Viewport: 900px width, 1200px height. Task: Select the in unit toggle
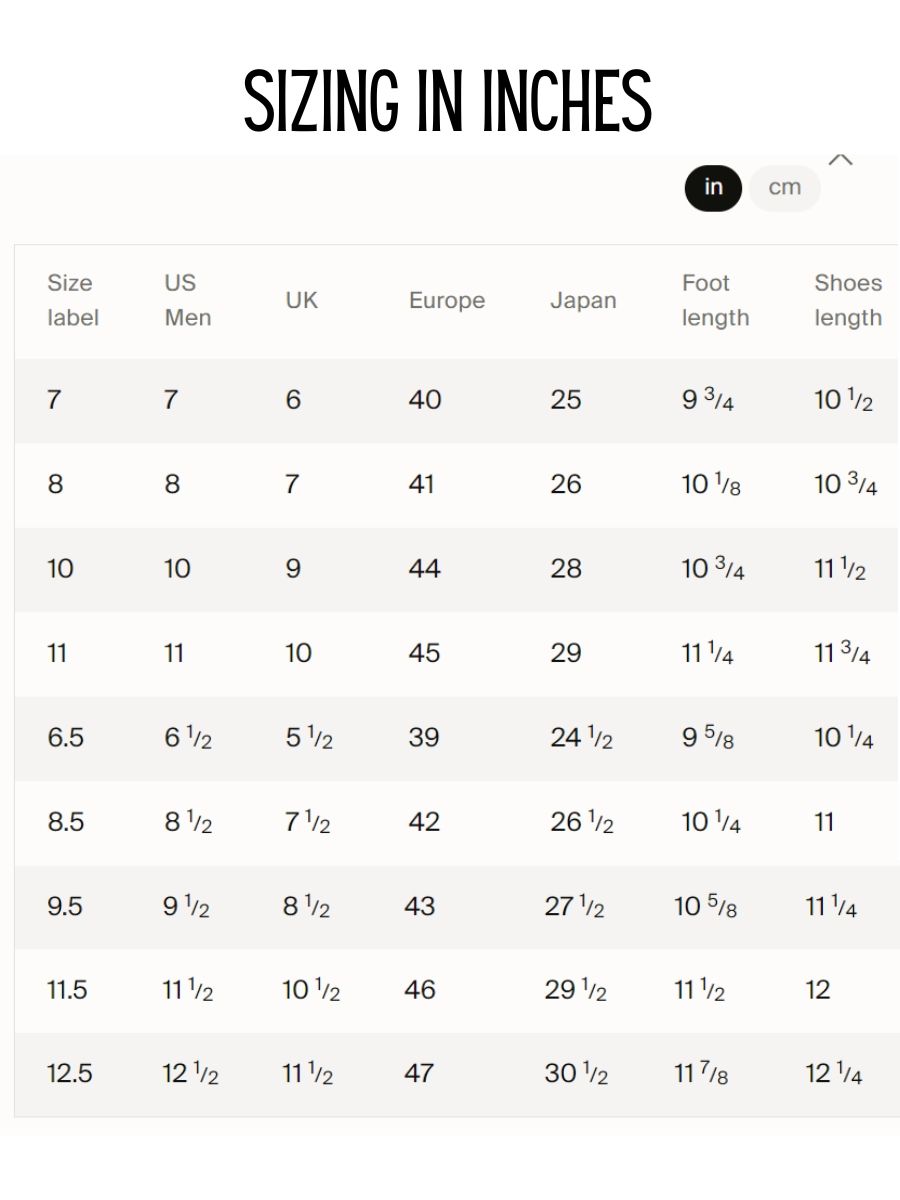(713, 188)
